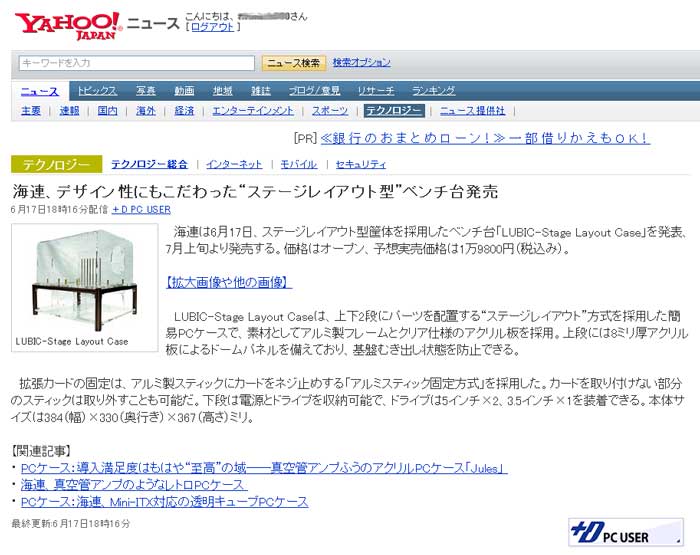
Task: Select the 主要 category link
Action: [31, 111]
